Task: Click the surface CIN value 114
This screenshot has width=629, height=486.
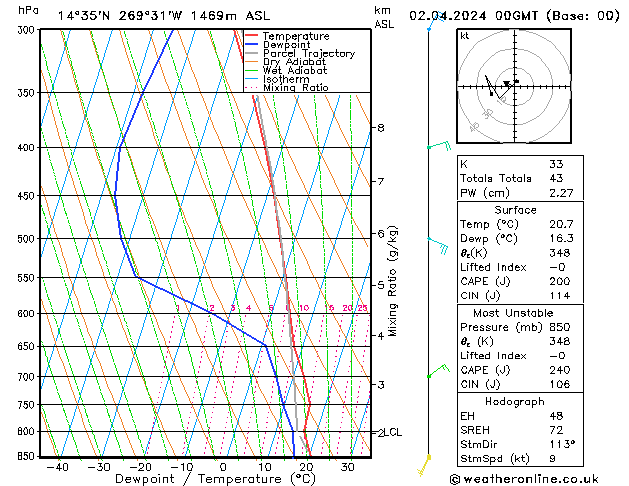Action: click(560, 296)
